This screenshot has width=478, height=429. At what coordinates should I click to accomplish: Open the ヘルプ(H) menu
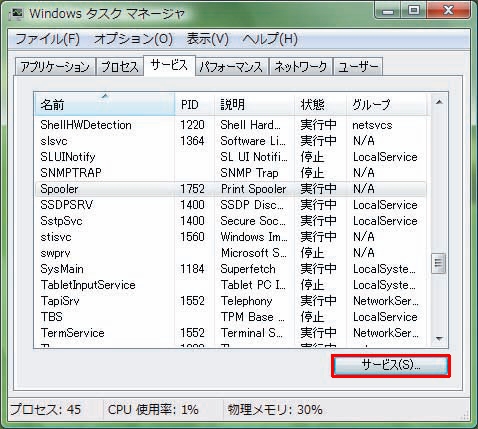point(270,39)
